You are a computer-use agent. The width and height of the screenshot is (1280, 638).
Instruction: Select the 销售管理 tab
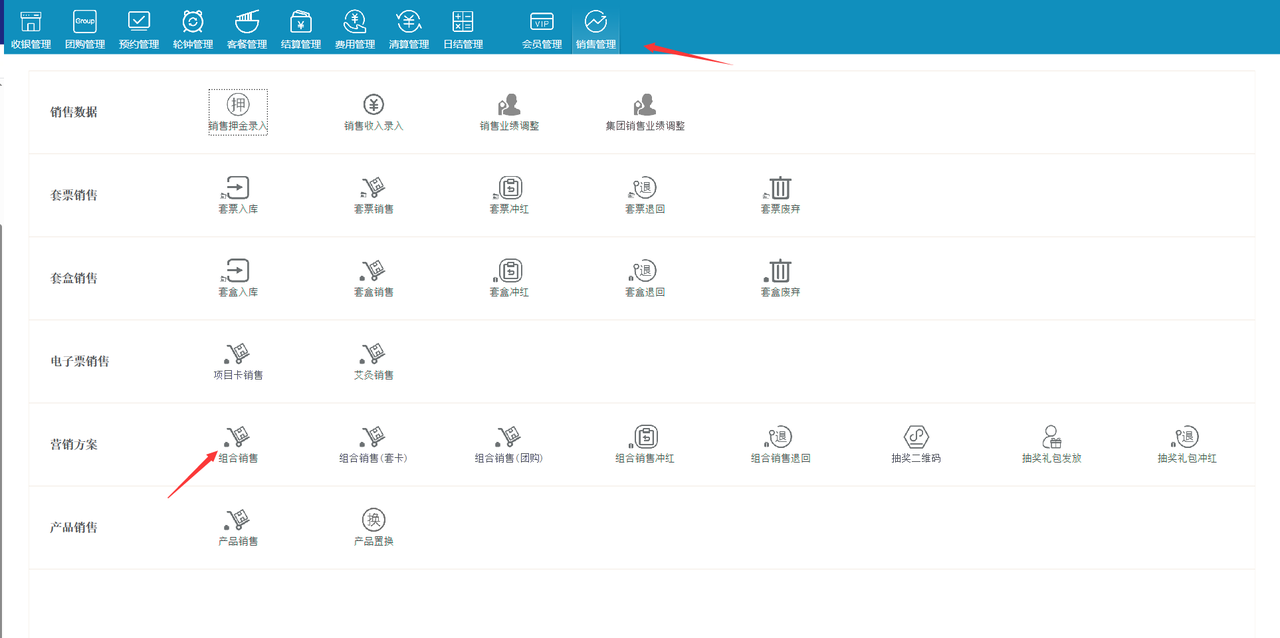(x=596, y=29)
